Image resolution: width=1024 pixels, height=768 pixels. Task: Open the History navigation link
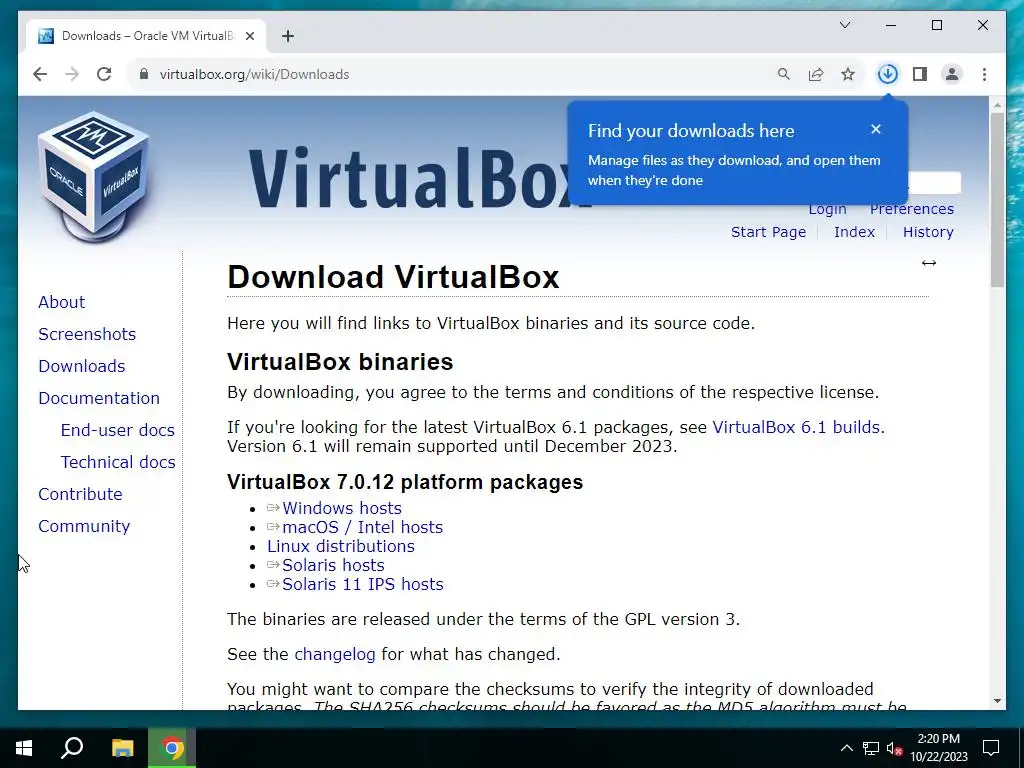point(928,232)
